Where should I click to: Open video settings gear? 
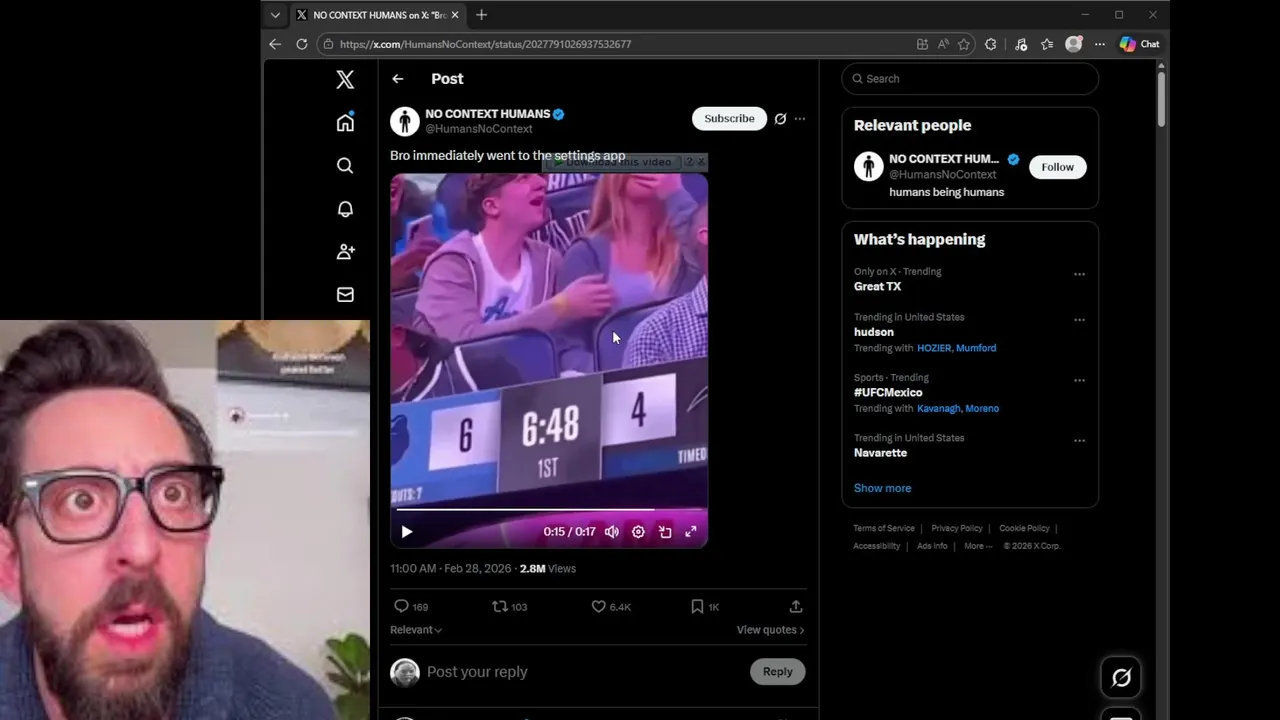pos(638,532)
